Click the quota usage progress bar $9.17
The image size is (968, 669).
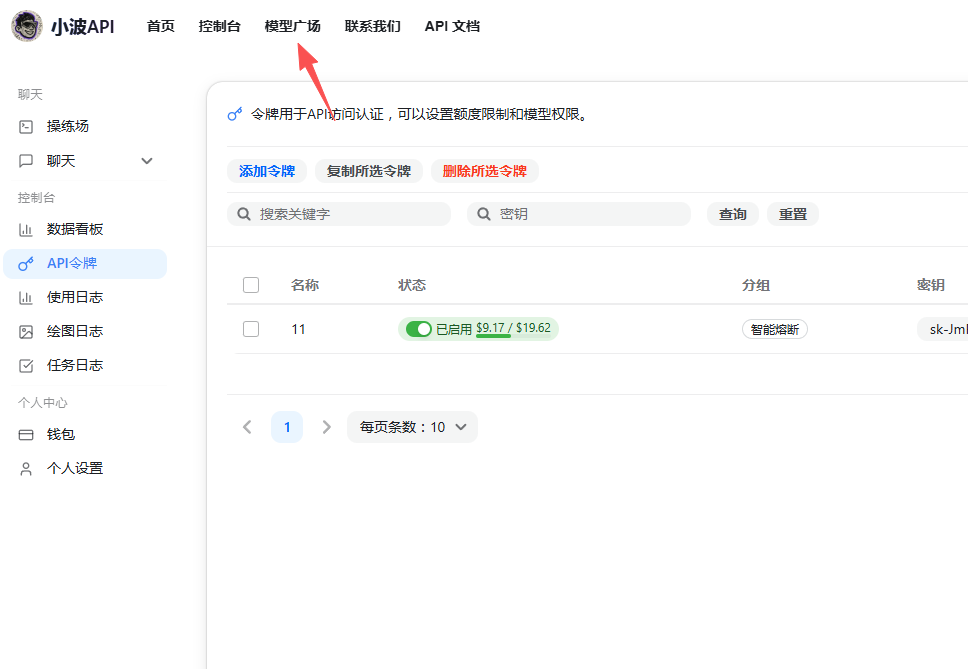click(493, 336)
